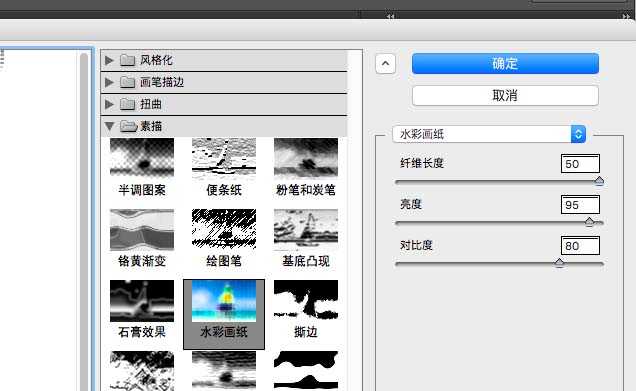Click the 亮度 value field
The image size is (636, 391).
[x=580, y=204]
